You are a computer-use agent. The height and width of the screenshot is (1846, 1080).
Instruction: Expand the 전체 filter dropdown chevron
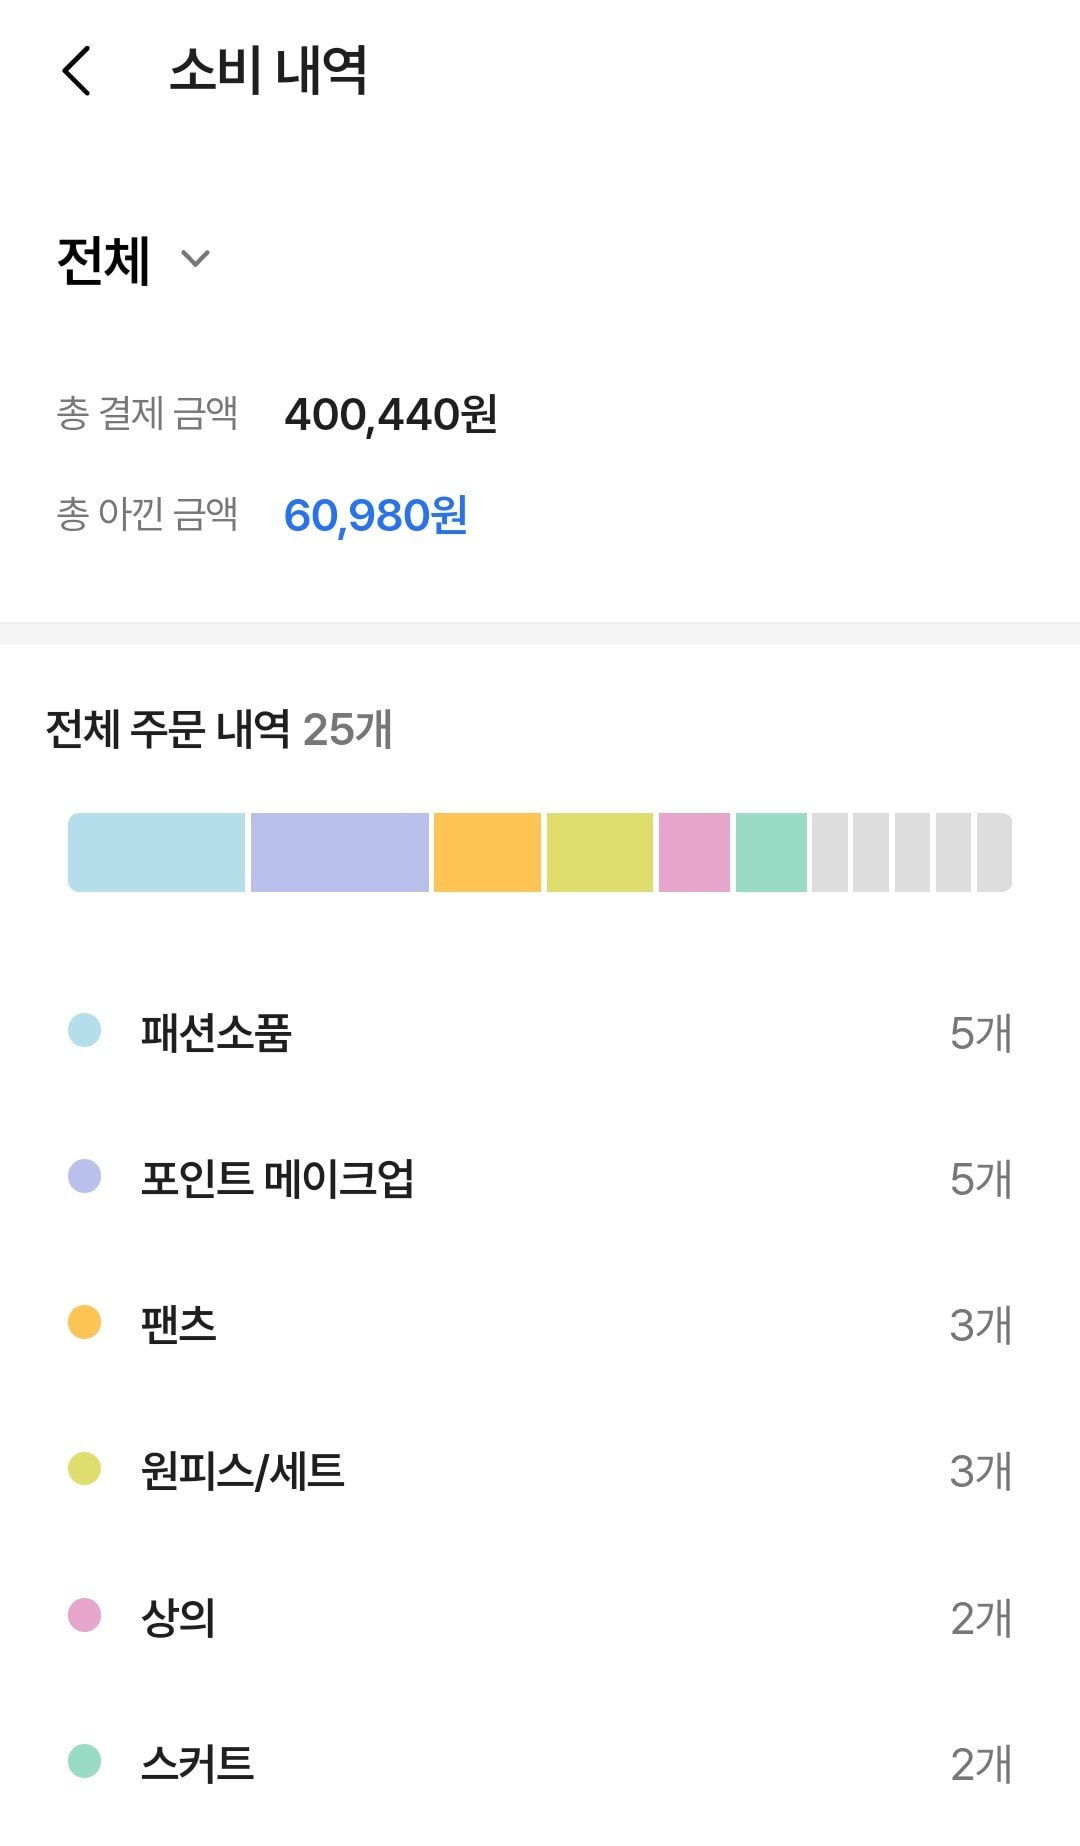(195, 259)
